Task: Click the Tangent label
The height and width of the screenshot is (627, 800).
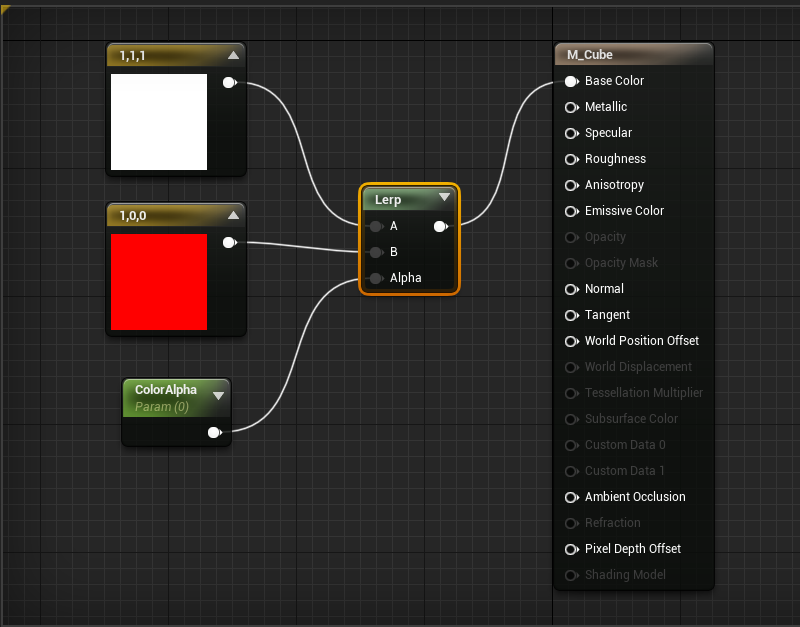Action: [607, 315]
